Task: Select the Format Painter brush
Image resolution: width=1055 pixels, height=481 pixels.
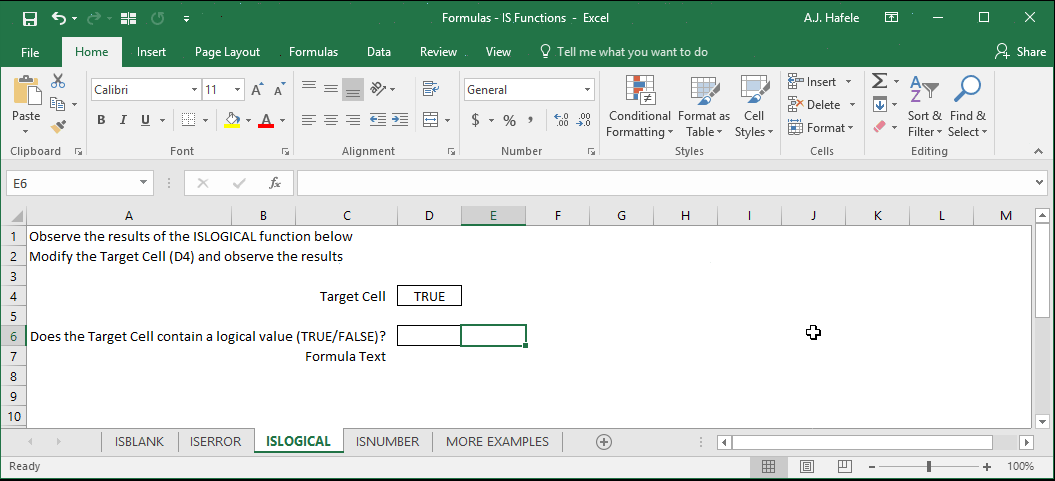Action: pos(59,126)
